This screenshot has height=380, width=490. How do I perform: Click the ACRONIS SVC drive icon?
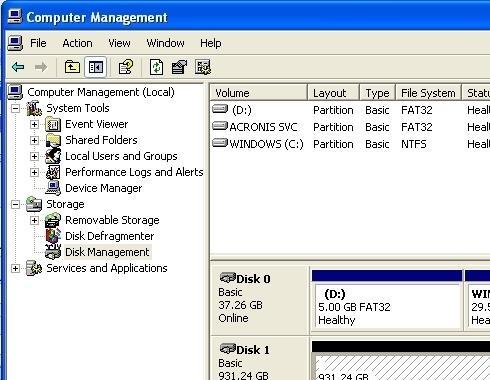point(220,126)
